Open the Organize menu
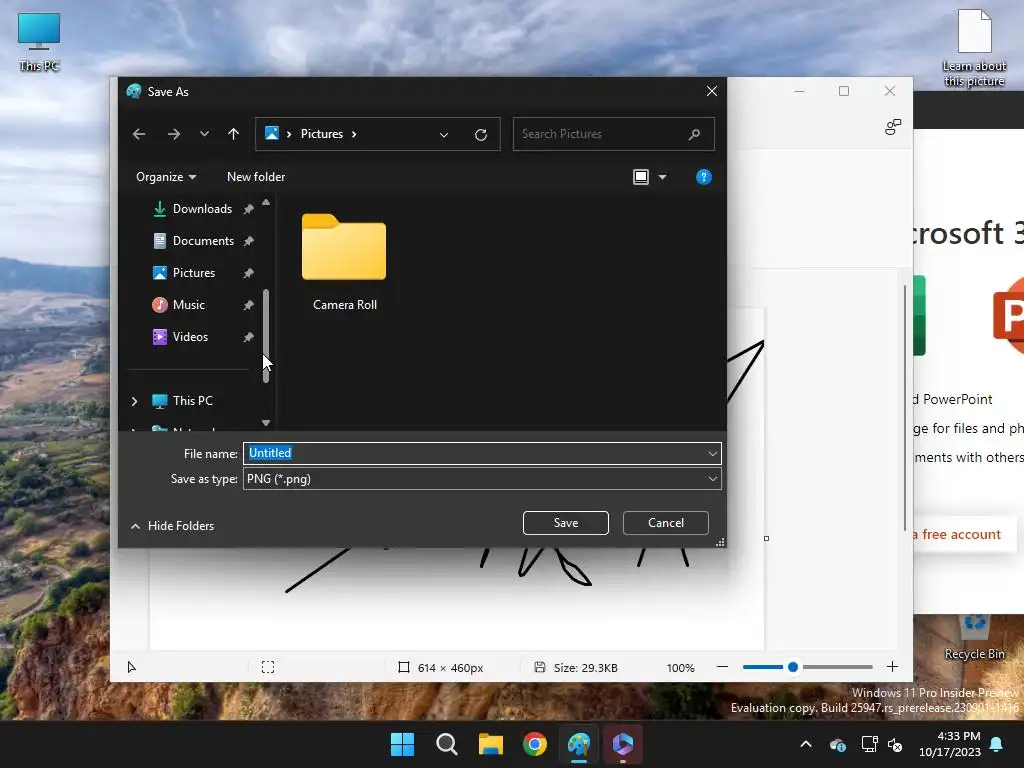Viewport: 1024px width, 768px height. (x=166, y=177)
